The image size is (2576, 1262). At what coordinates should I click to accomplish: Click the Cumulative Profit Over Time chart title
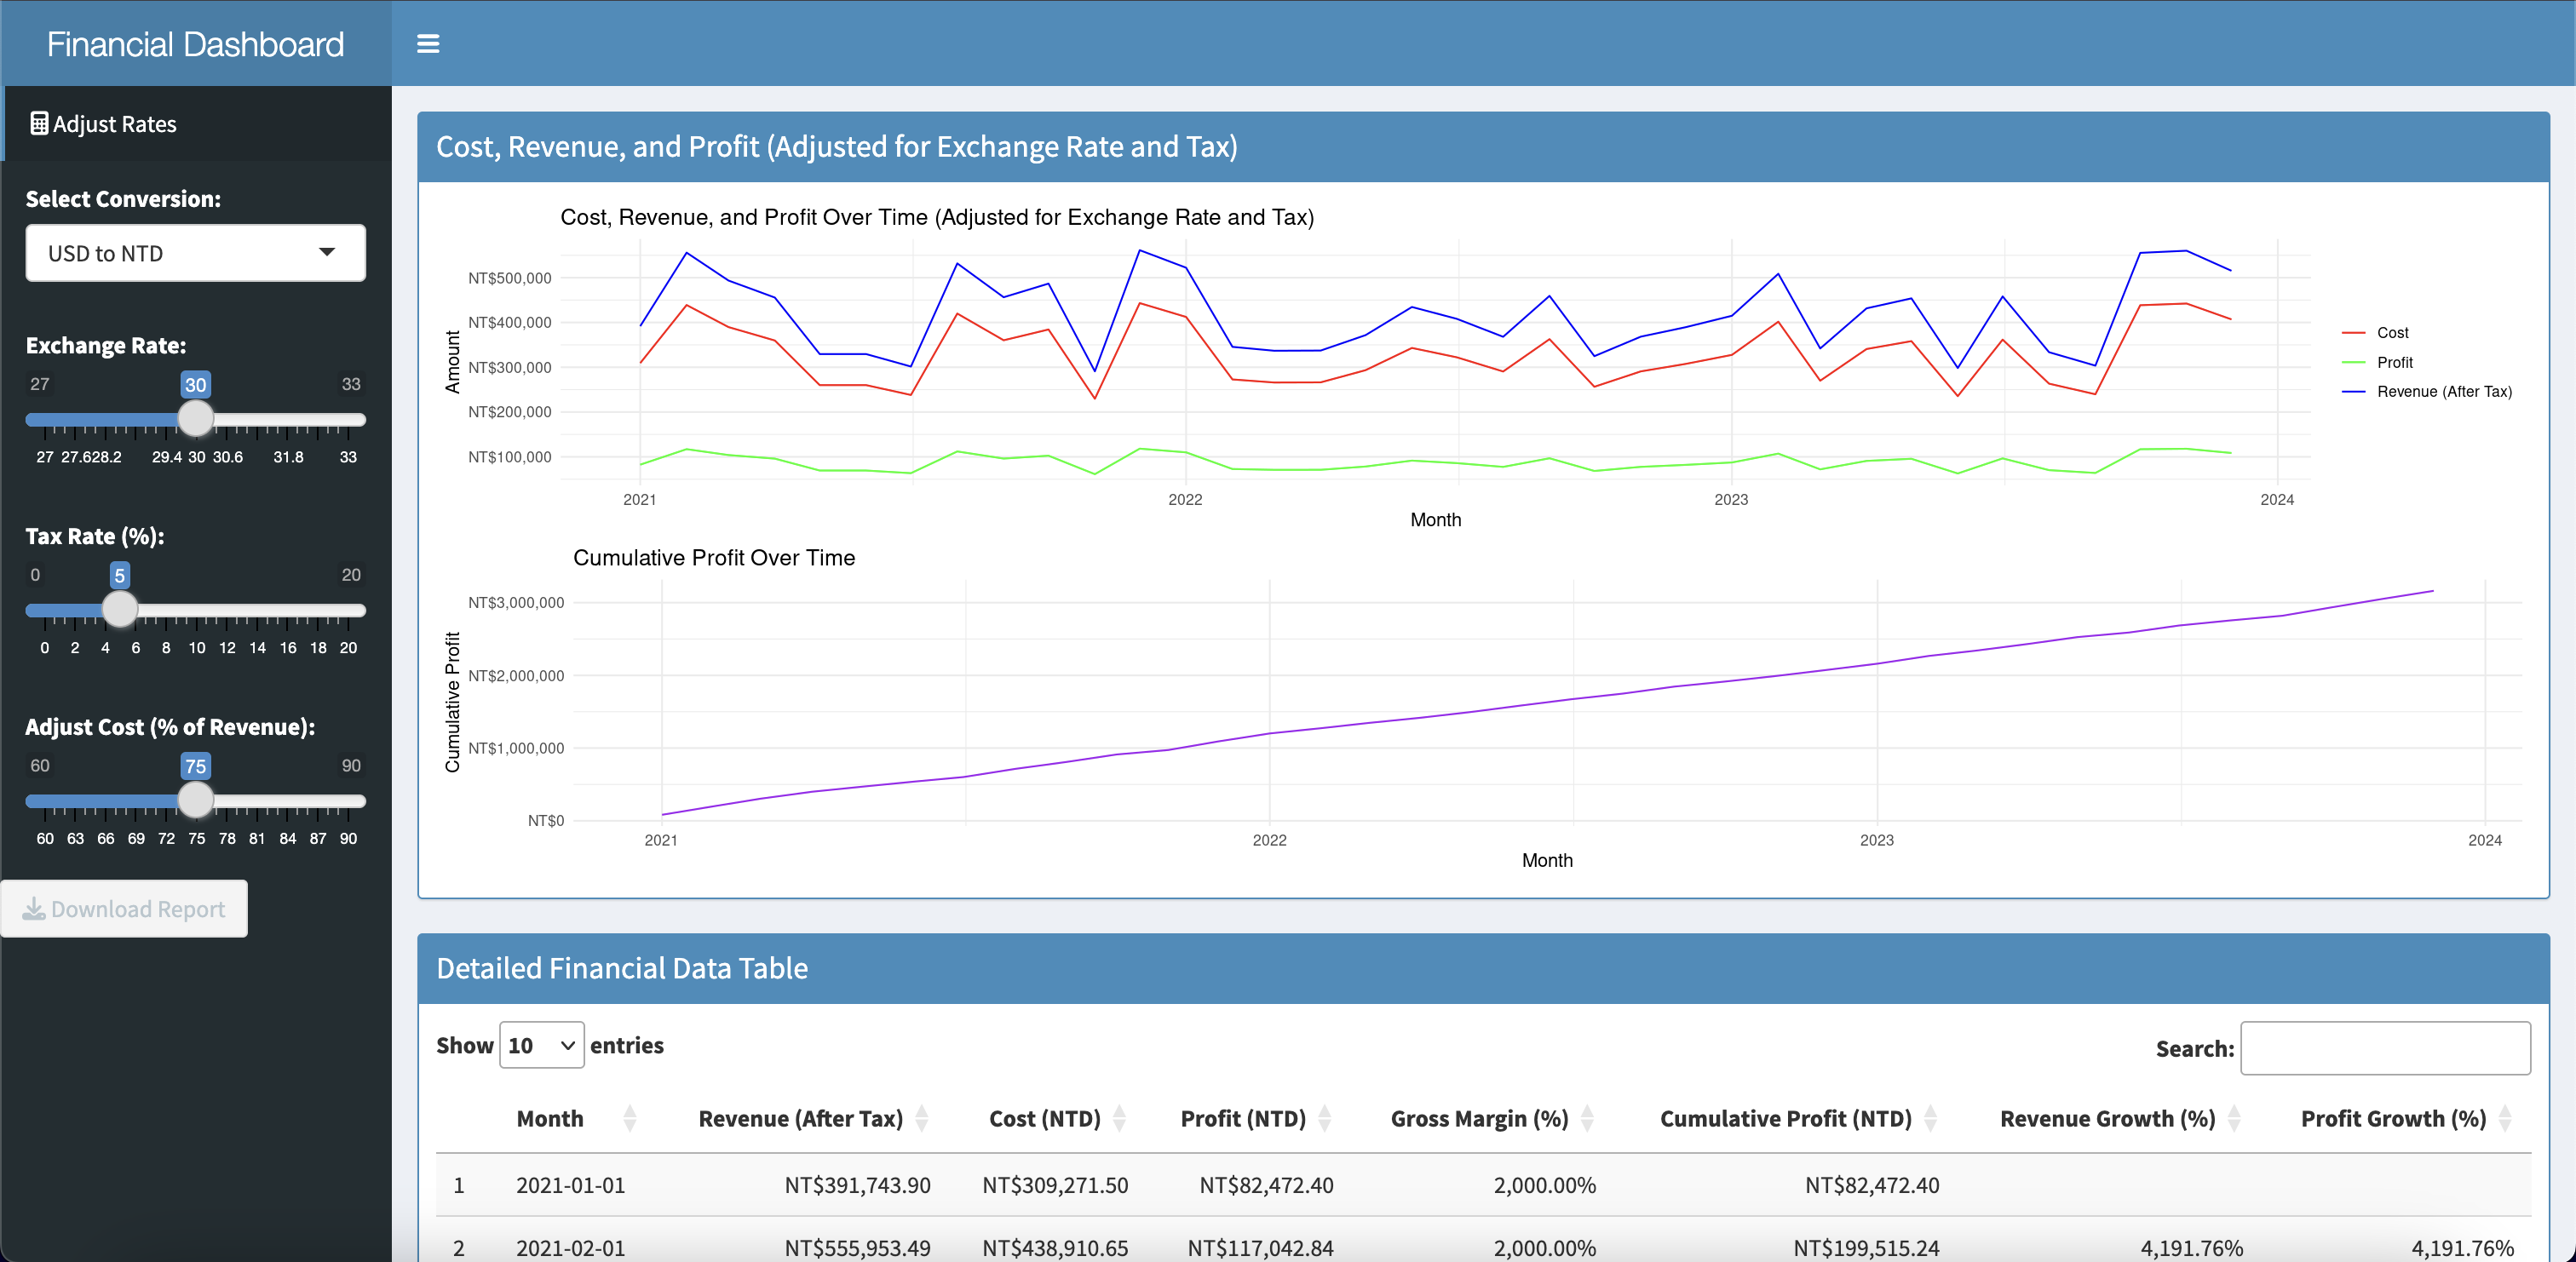coord(714,557)
